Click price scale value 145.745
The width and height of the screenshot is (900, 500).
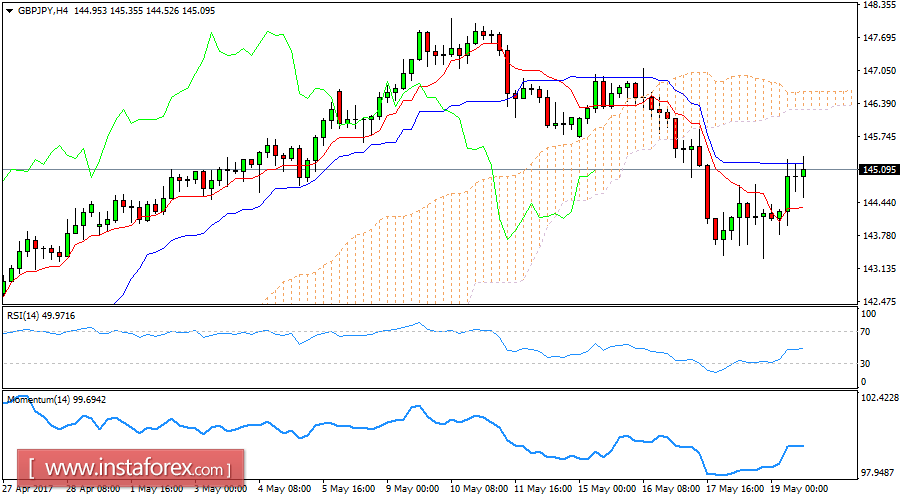point(879,137)
